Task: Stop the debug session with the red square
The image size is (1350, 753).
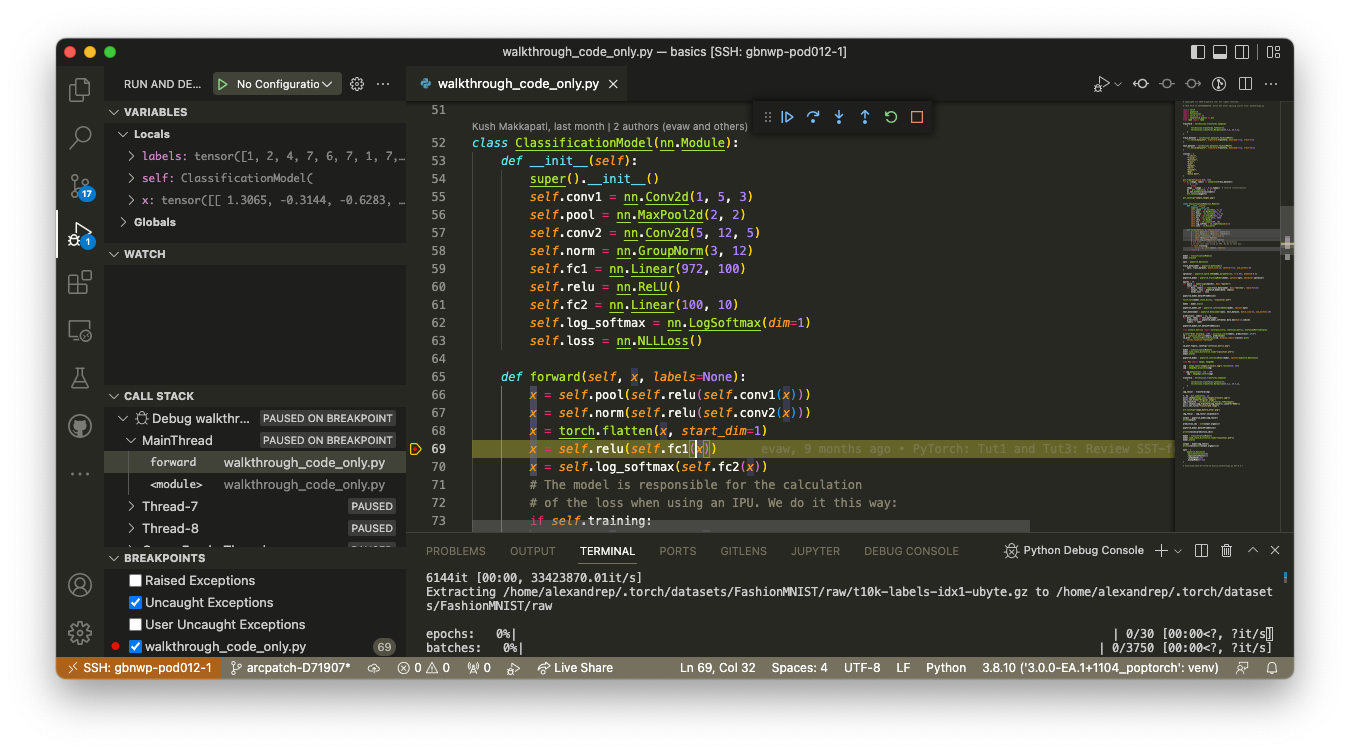Action: [x=917, y=117]
